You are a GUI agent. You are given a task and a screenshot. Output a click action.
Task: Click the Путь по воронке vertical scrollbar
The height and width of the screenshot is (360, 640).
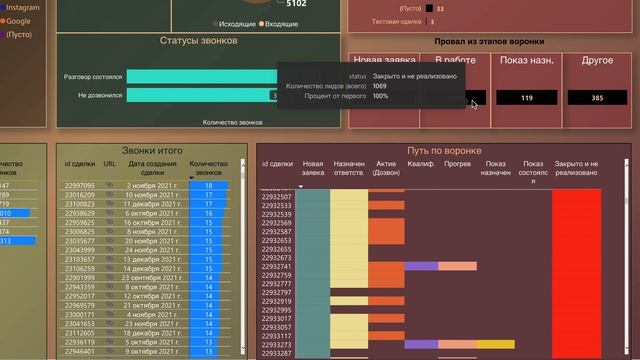(x=627, y=257)
